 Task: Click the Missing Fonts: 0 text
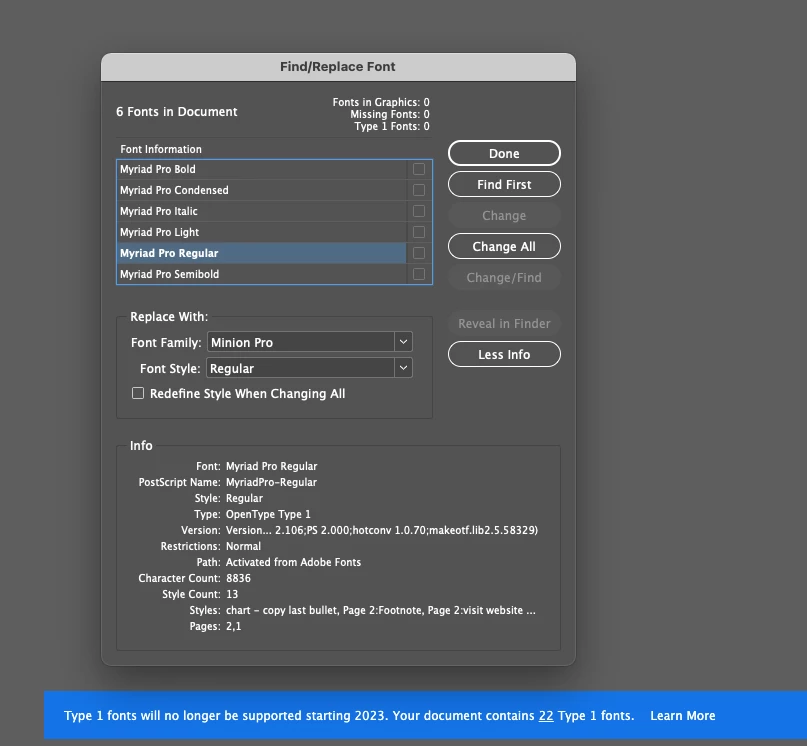point(390,114)
